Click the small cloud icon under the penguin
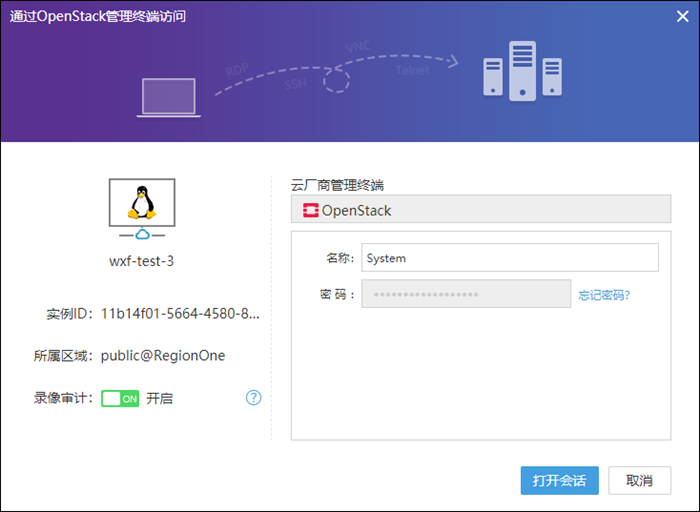This screenshot has height=512, width=700. point(142,234)
